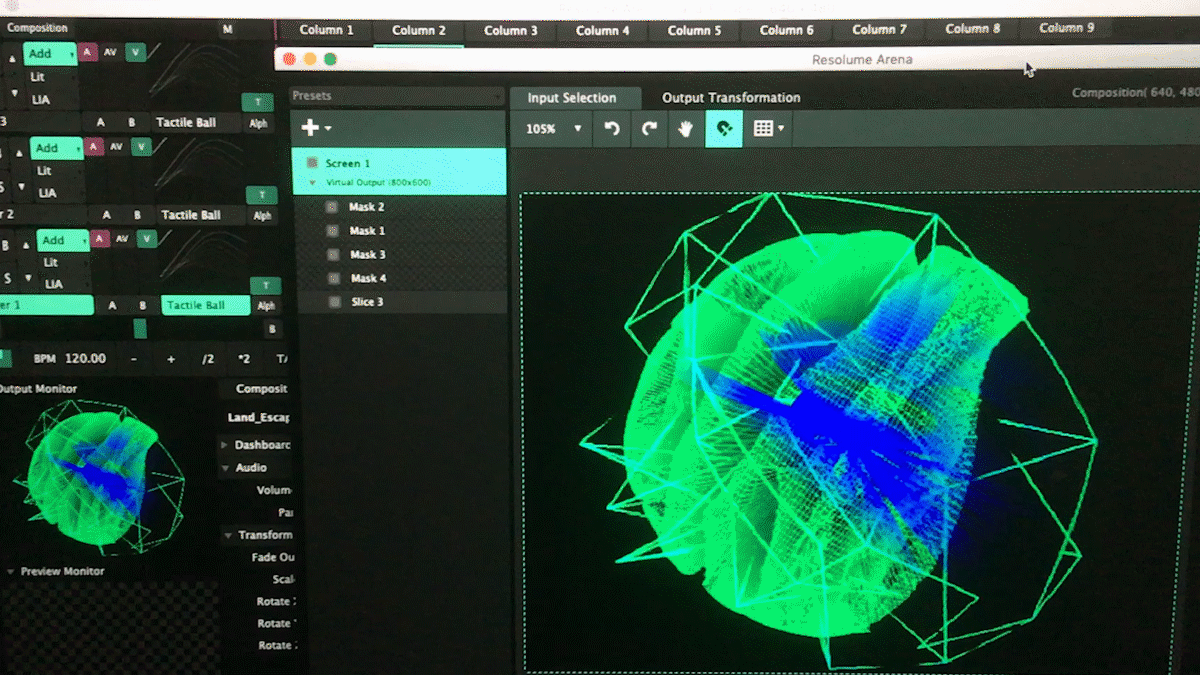Select the Column 7 header
Viewport: 1200px width, 675px height.
(x=880, y=30)
